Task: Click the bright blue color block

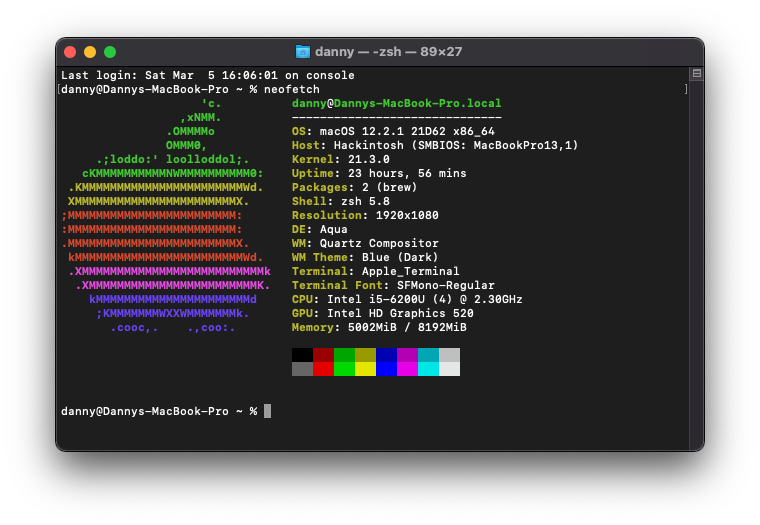Action: 386,369
